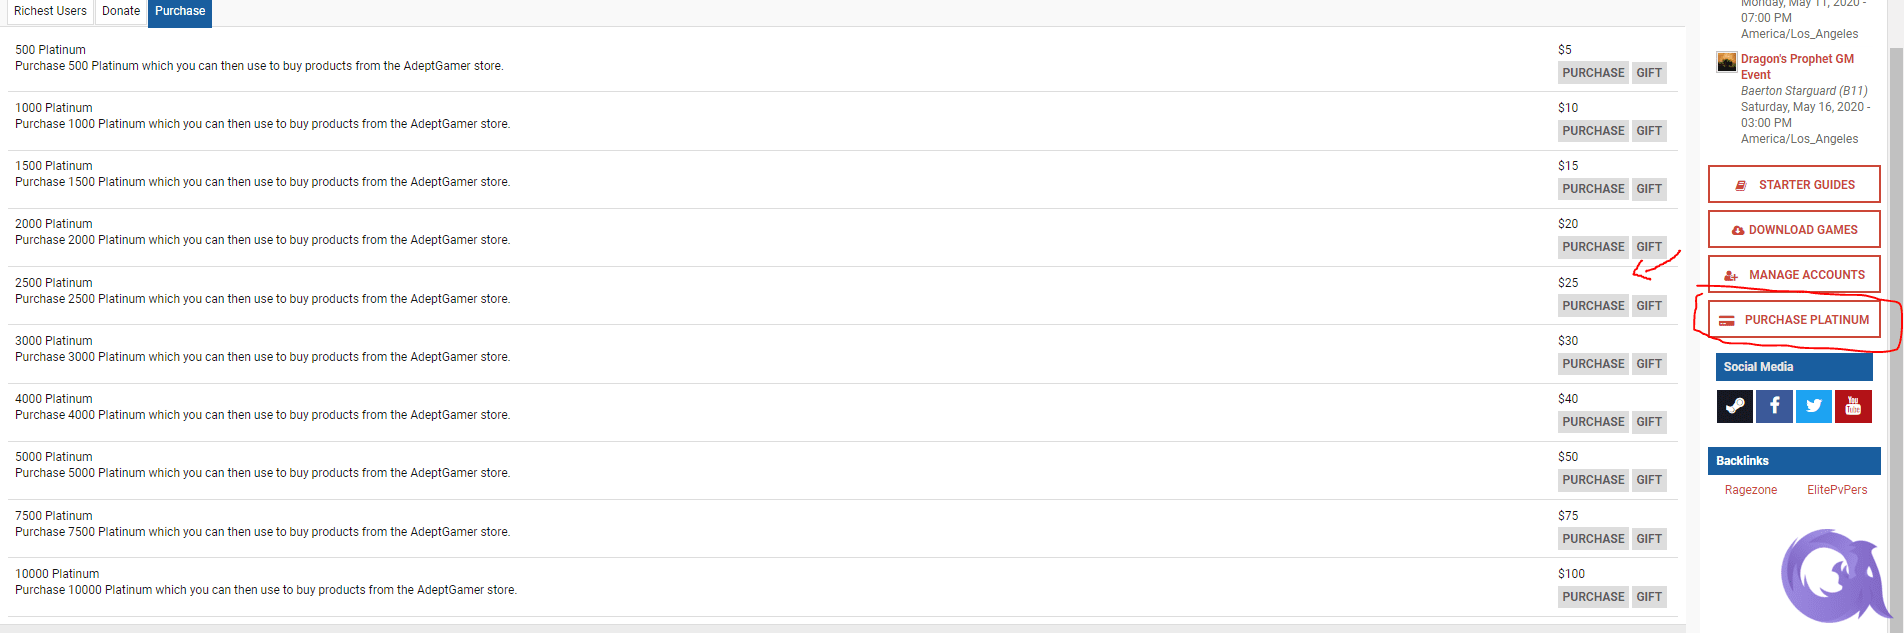Gift the 2500 Platinum package
The width and height of the screenshot is (1904, 633).
[1649, 306]
